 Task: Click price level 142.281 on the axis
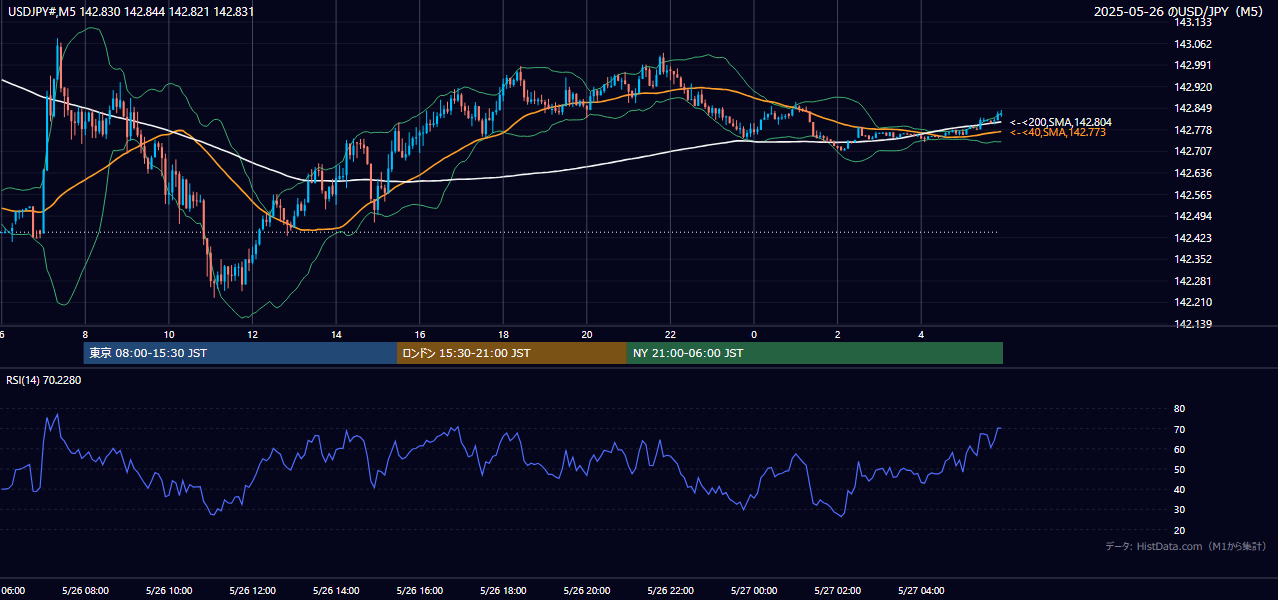click(1192, 281)
